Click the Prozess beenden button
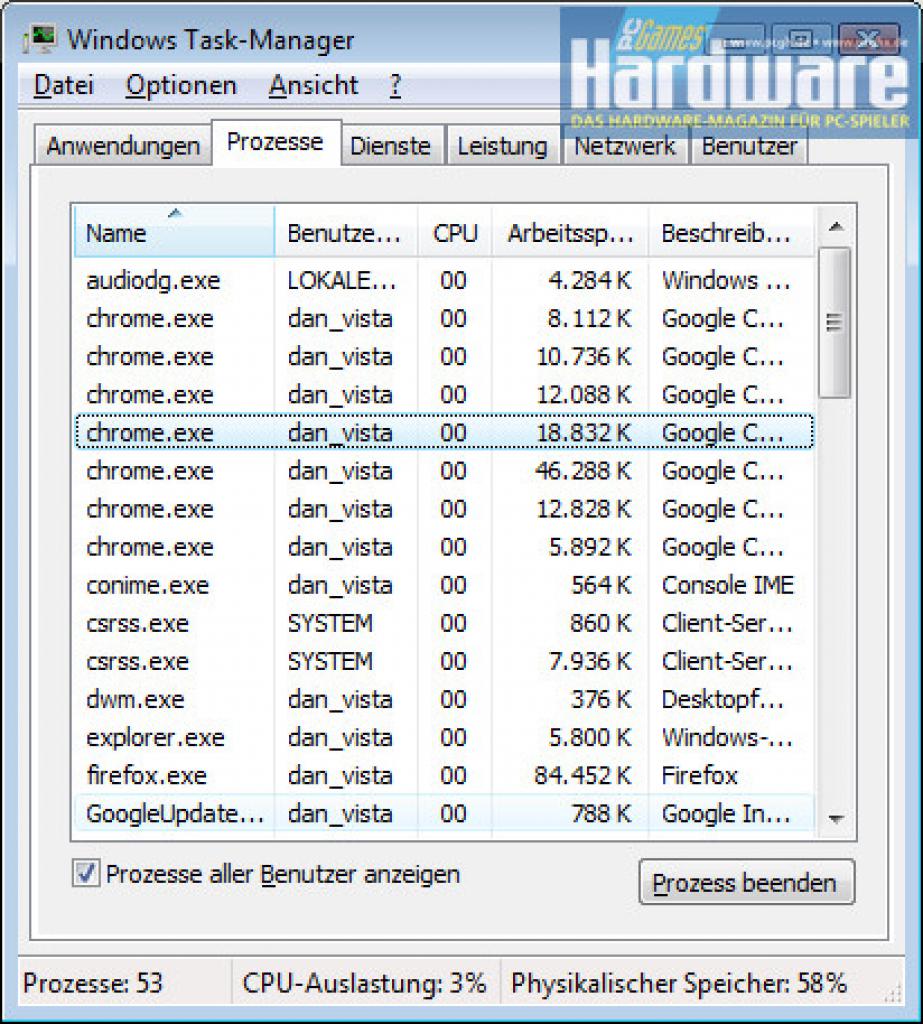 pyautogui.click(x=746, y=882)
